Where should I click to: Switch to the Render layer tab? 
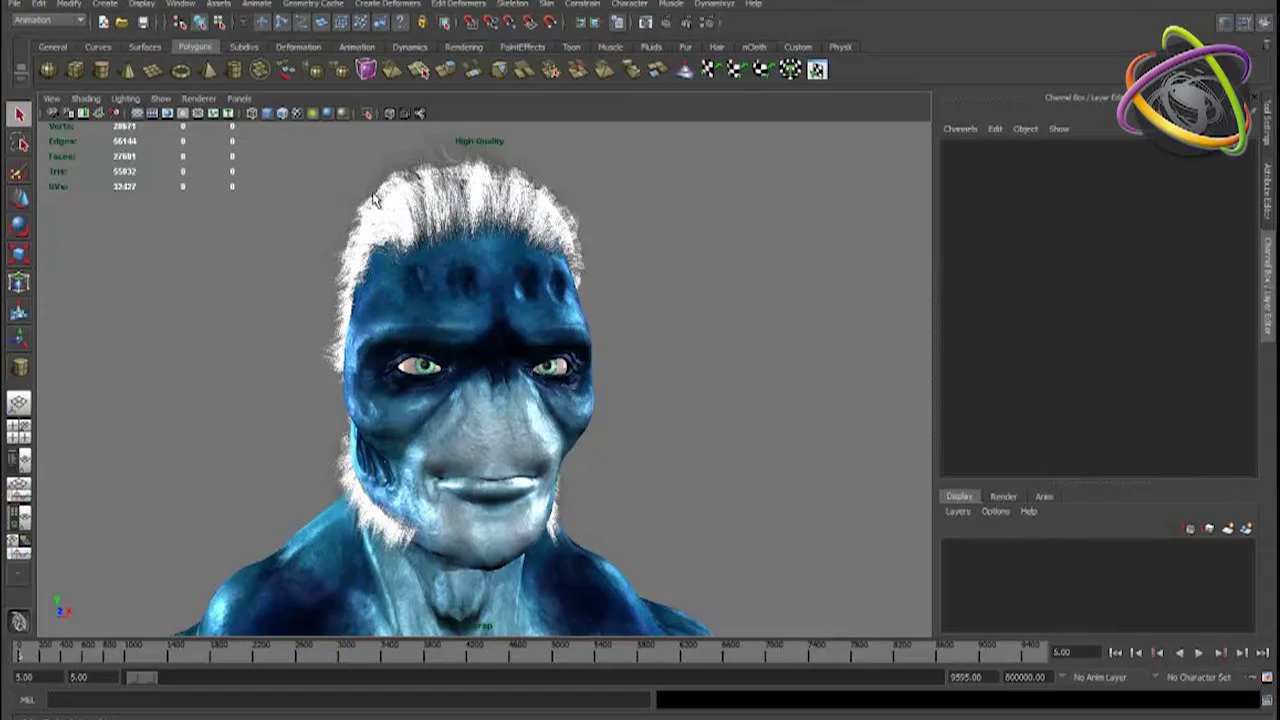[x=1003, y=497]
